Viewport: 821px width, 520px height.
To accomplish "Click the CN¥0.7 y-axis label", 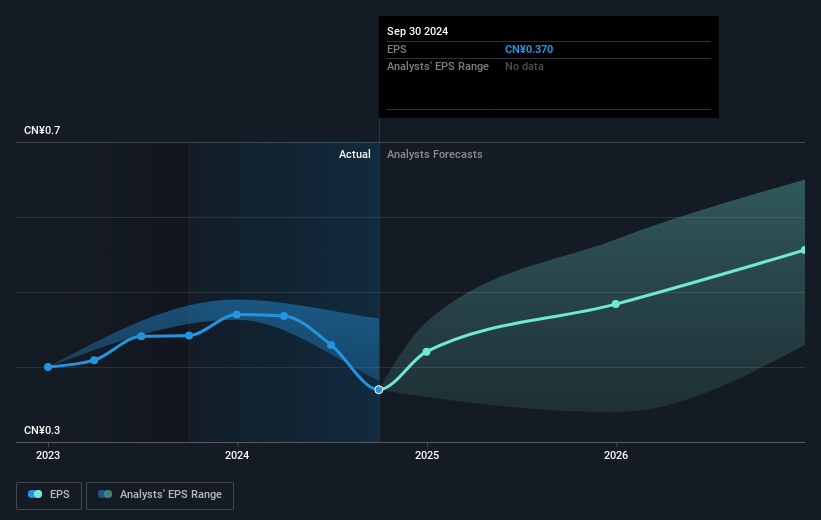I will 42,130.
